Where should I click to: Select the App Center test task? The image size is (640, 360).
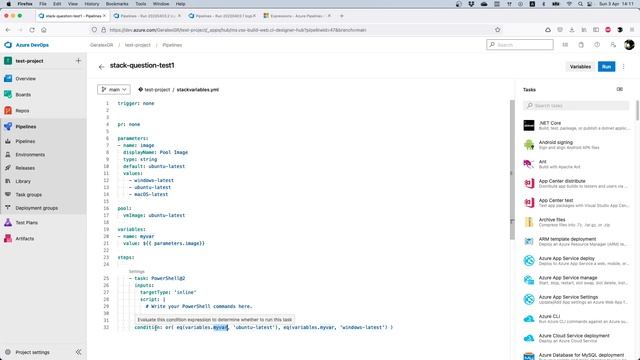(576, 202)
